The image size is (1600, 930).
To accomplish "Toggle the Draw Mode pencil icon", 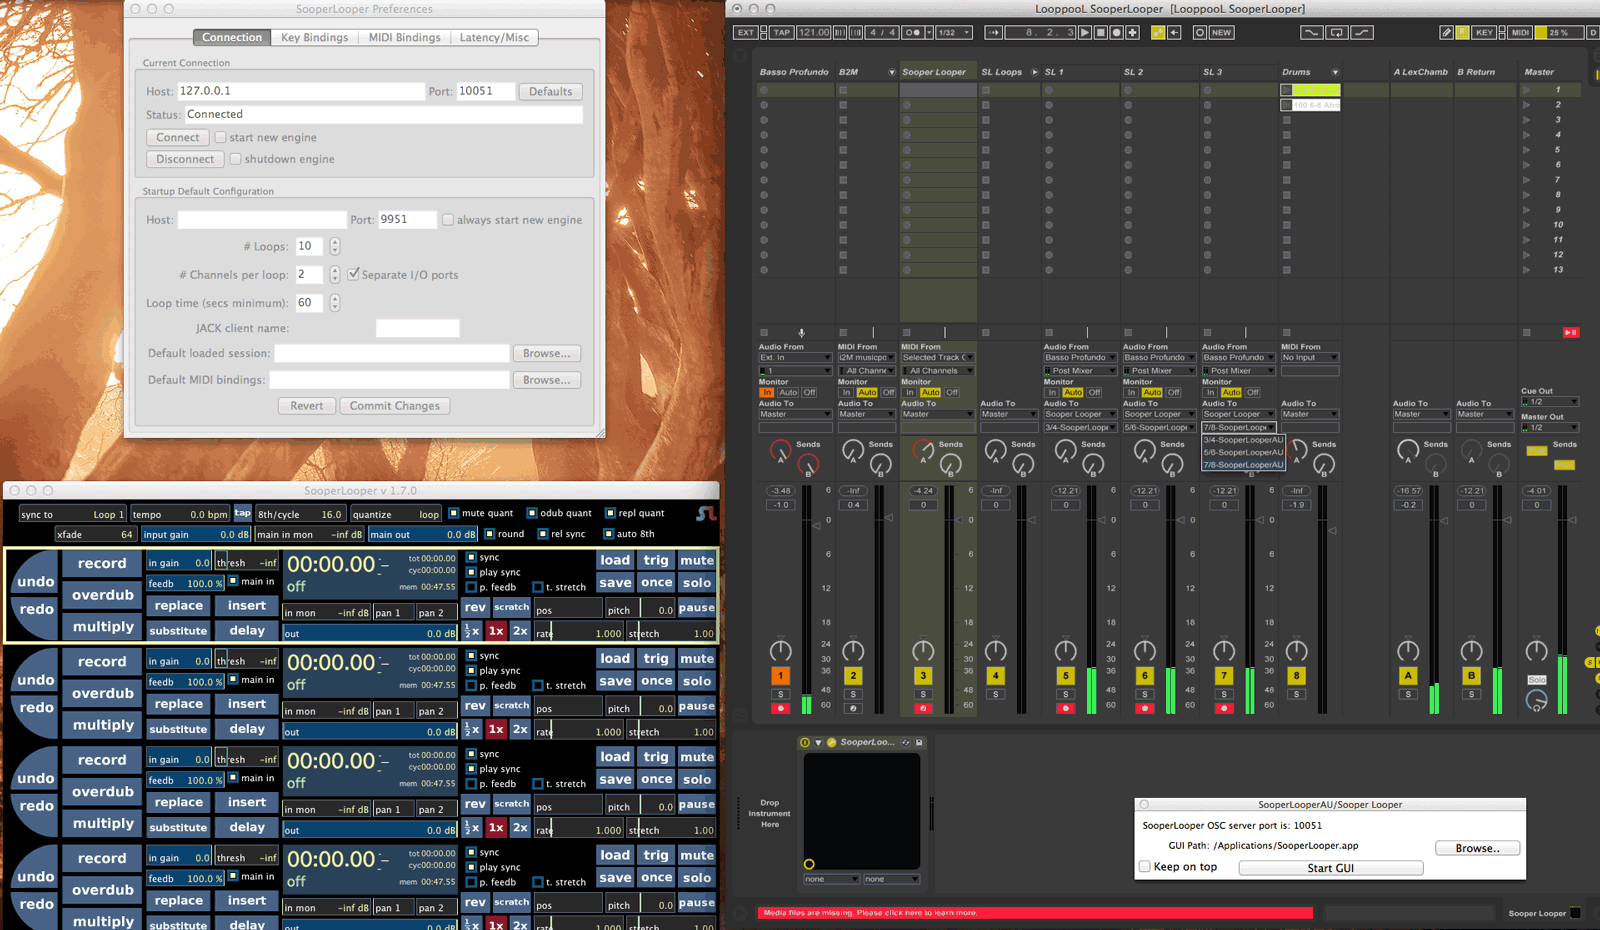I will point(1446,32).
